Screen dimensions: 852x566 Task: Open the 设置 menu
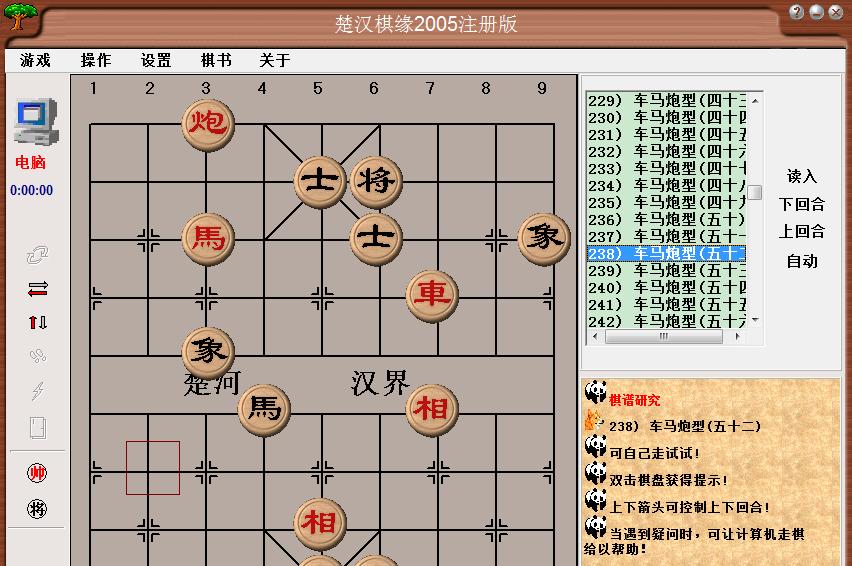(156, 60)
